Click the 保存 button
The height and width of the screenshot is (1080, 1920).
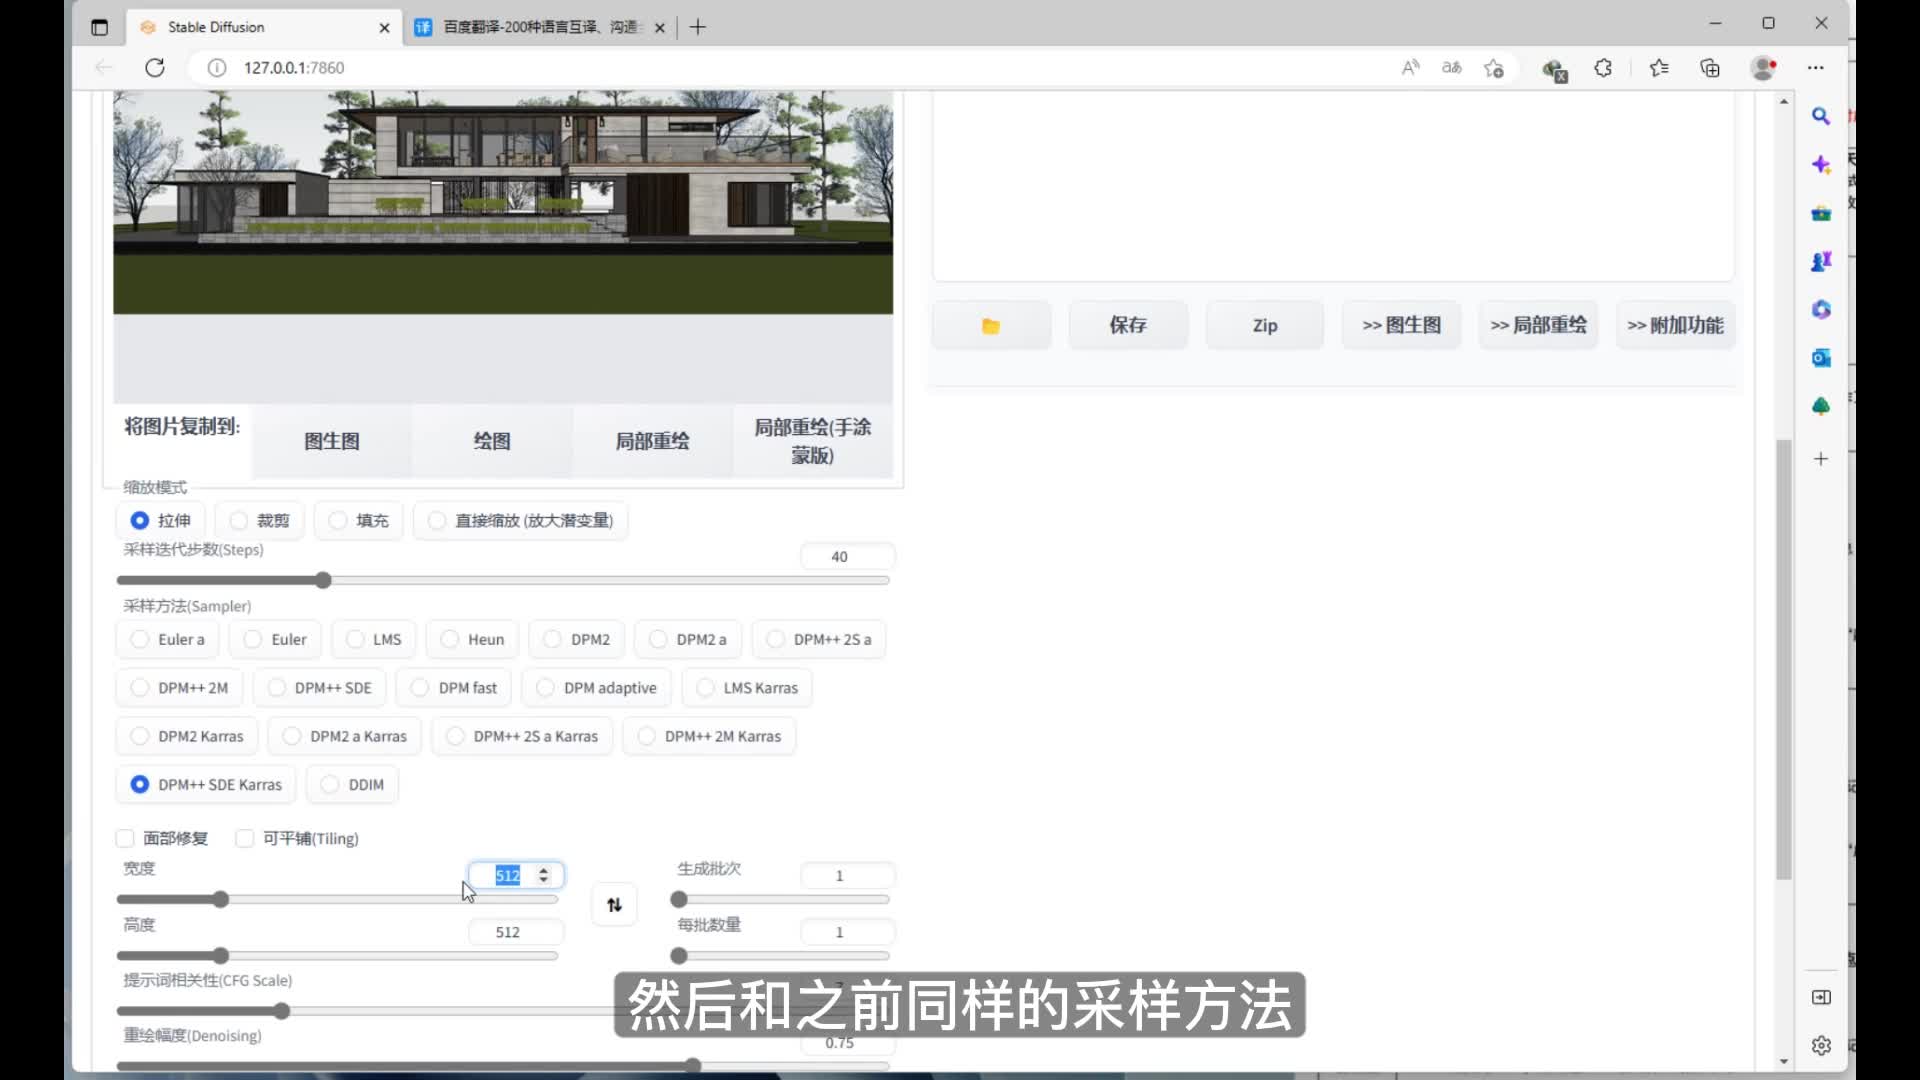click(1128, 326)
